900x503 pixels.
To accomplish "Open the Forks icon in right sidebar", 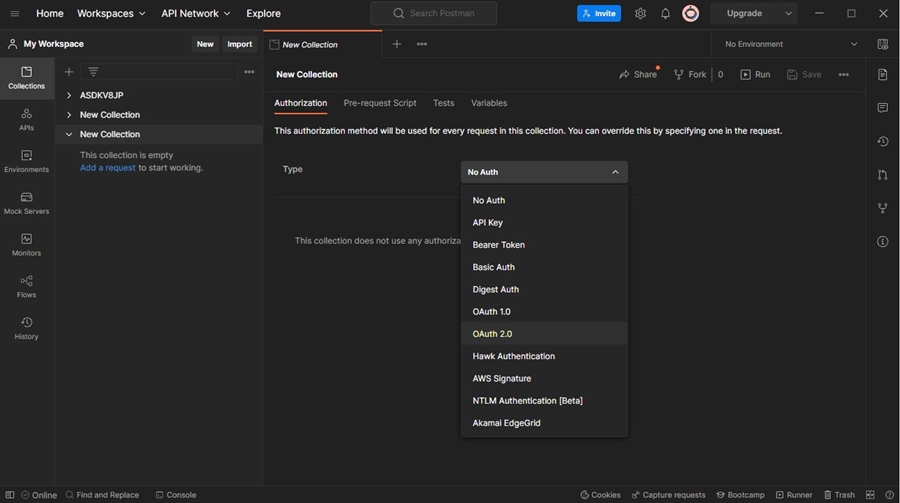I will coord(883,208).
